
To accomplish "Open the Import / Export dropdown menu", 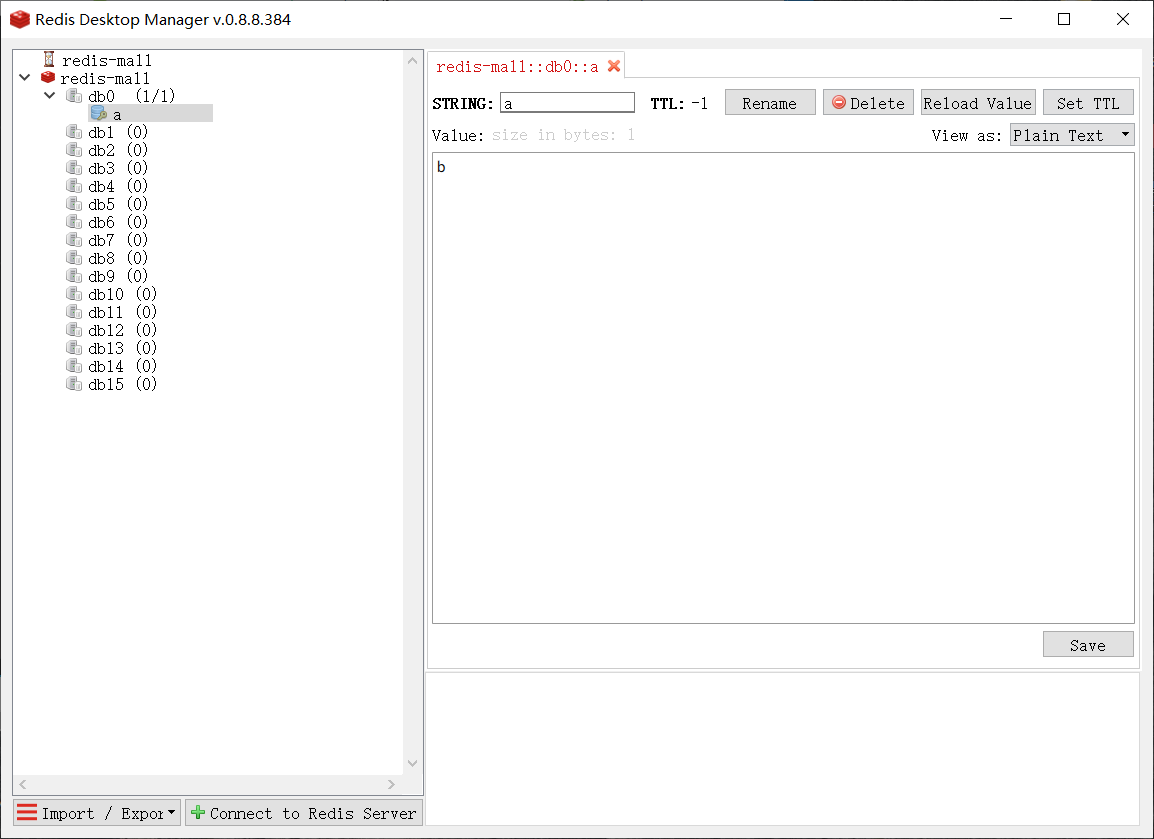I will 97,813.
